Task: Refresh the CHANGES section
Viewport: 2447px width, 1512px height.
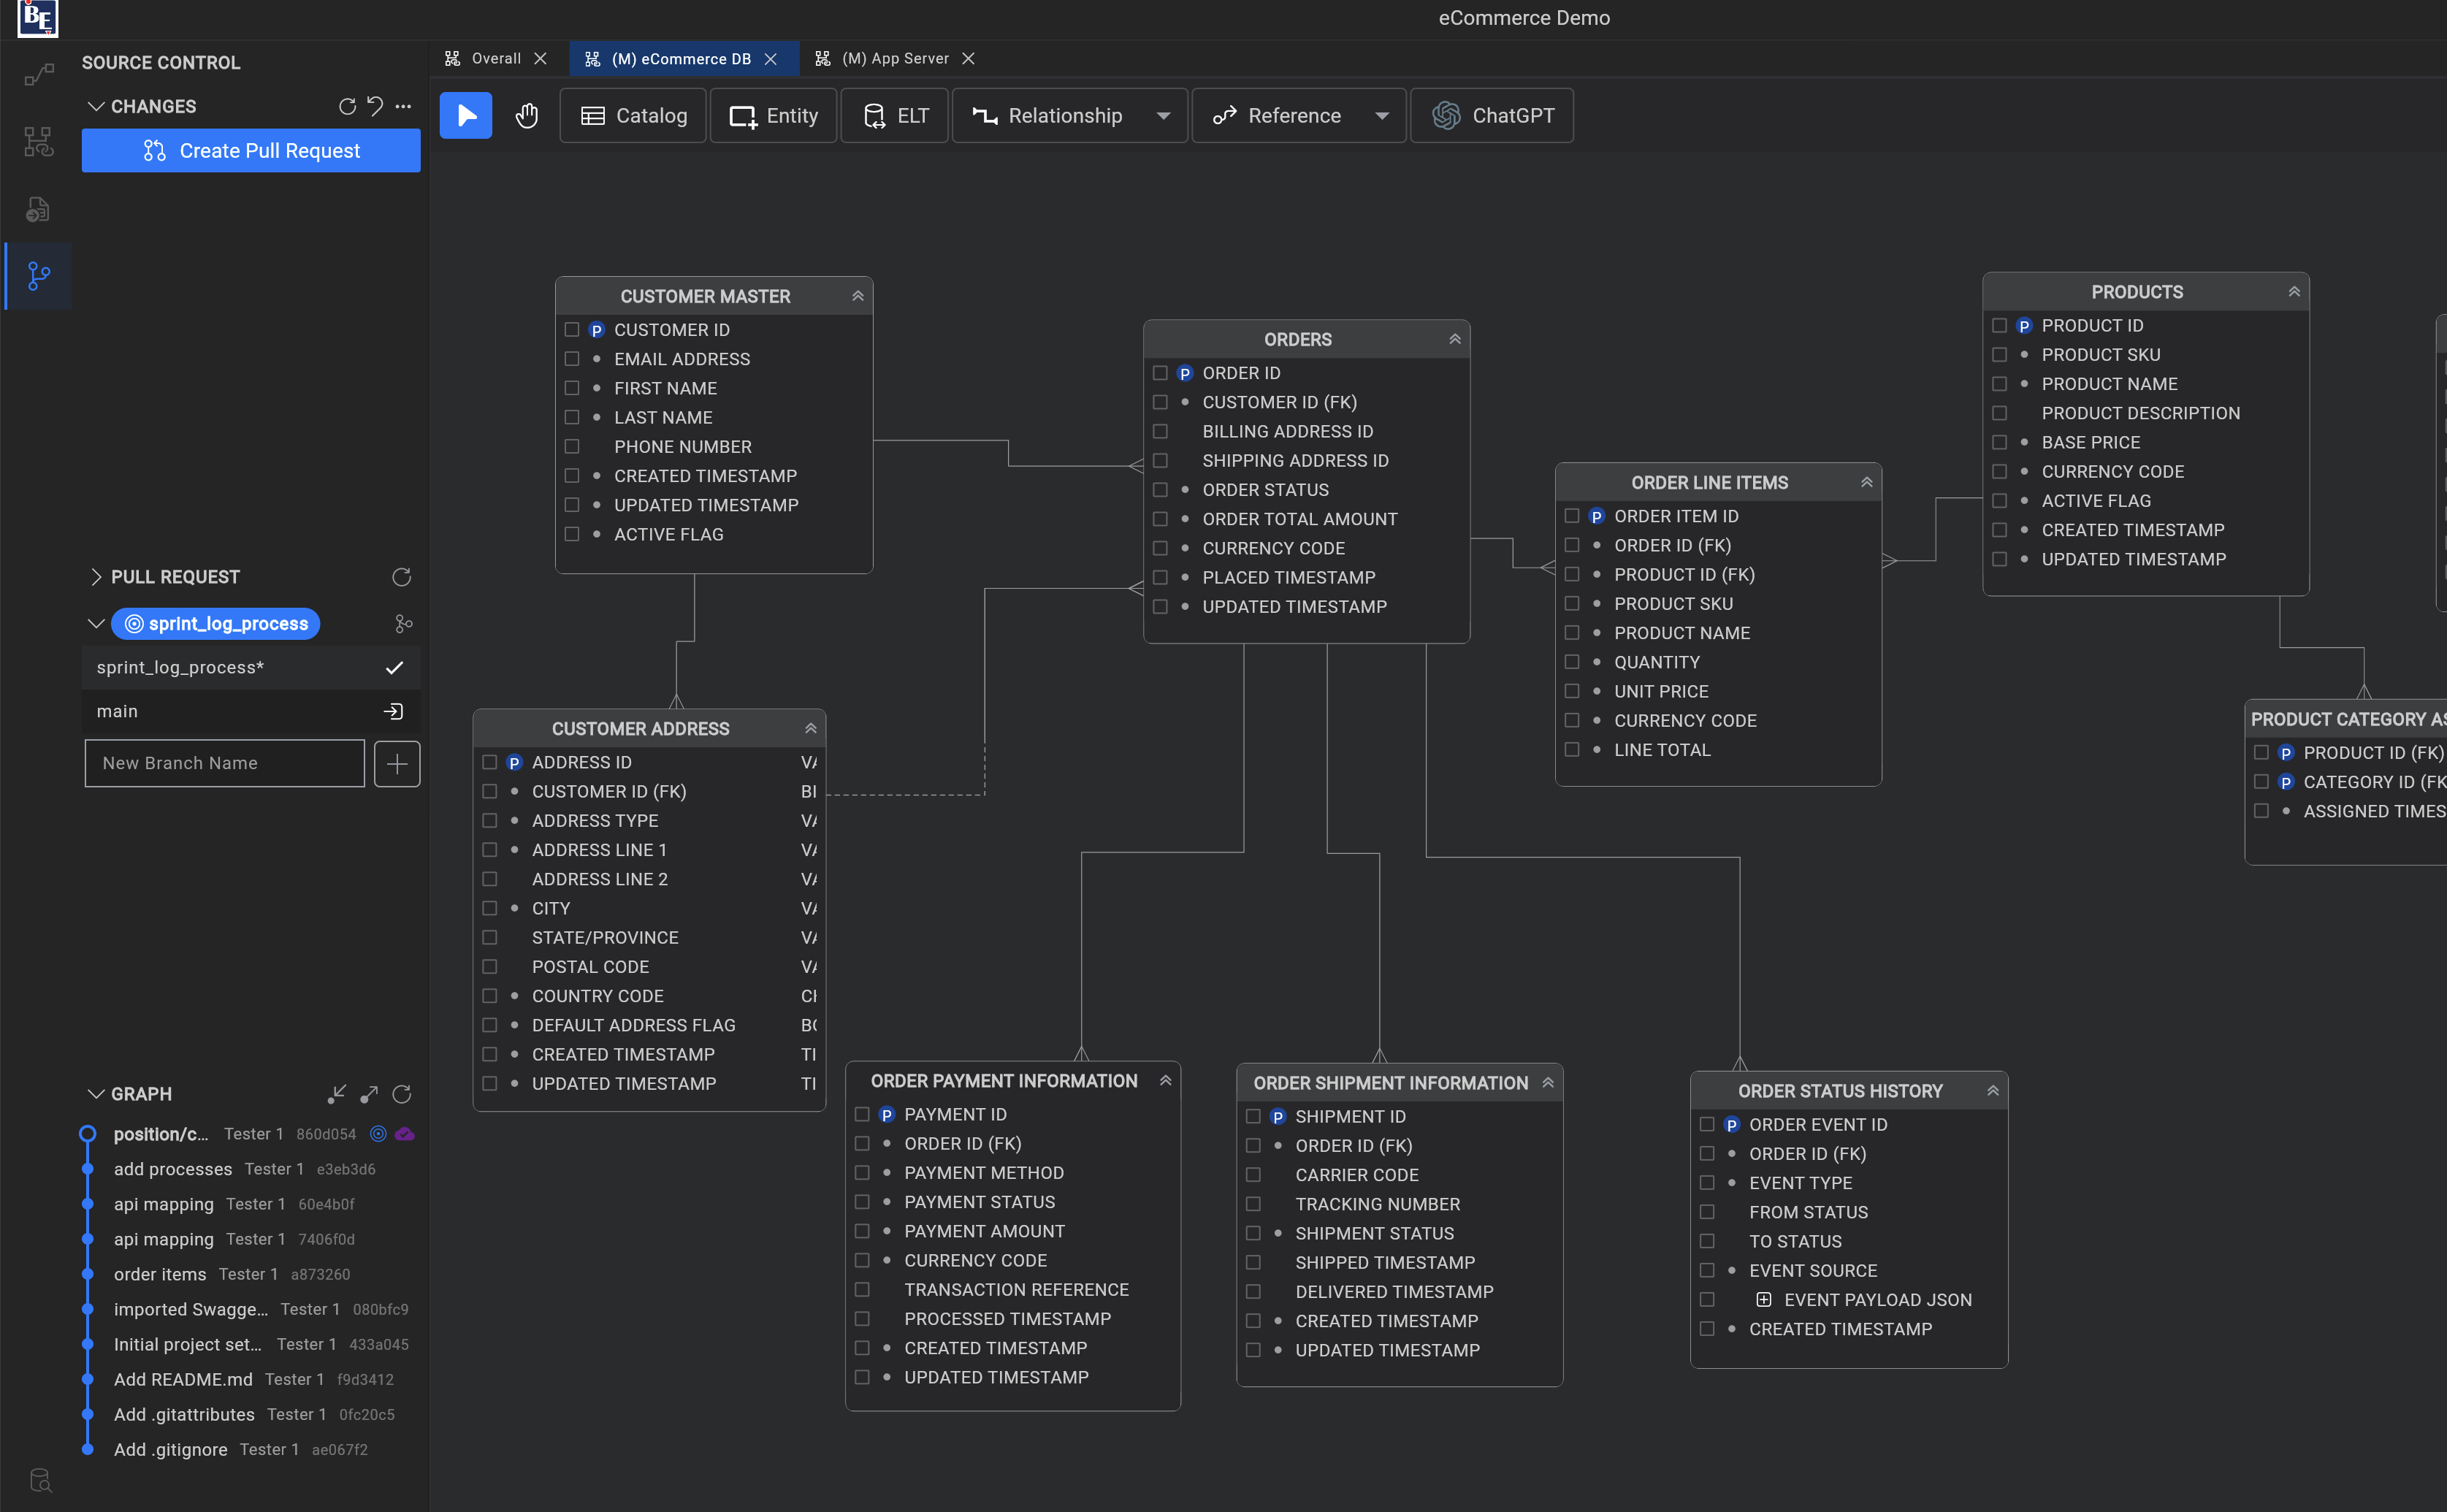Action: coord(347,107)
